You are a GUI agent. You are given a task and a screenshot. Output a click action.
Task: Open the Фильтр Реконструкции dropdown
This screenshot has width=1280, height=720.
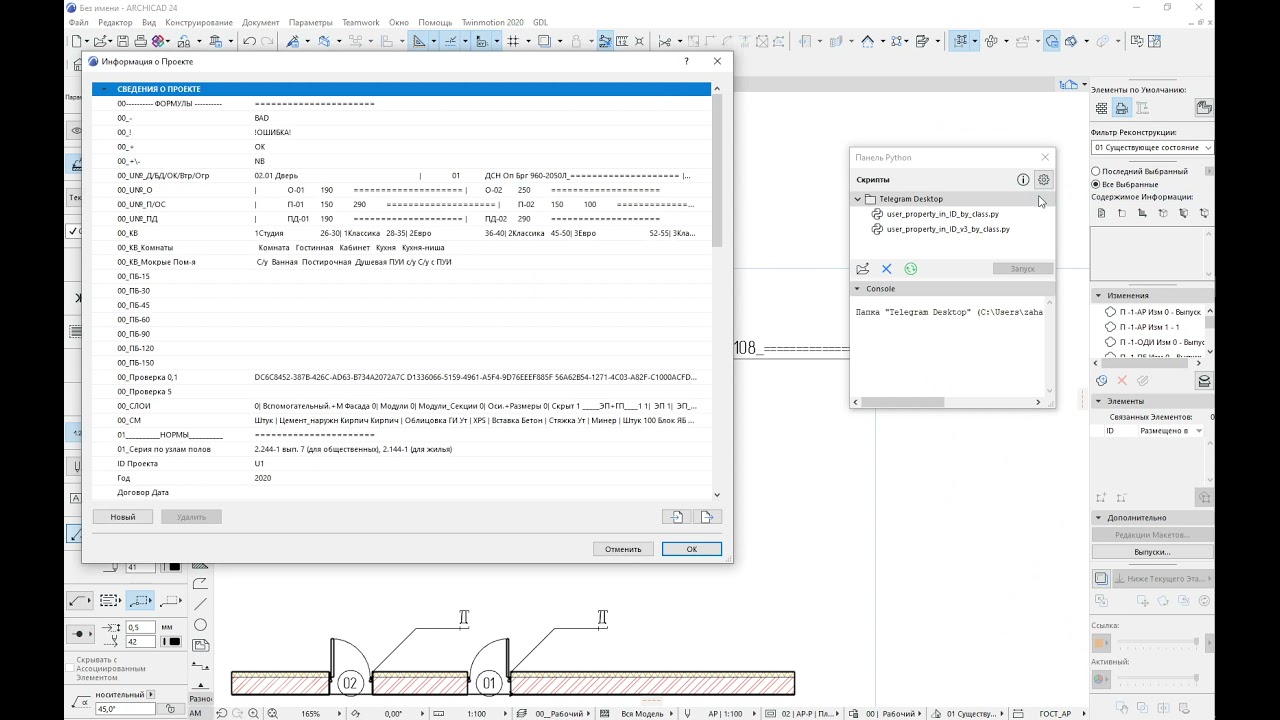pos(1152,148)
